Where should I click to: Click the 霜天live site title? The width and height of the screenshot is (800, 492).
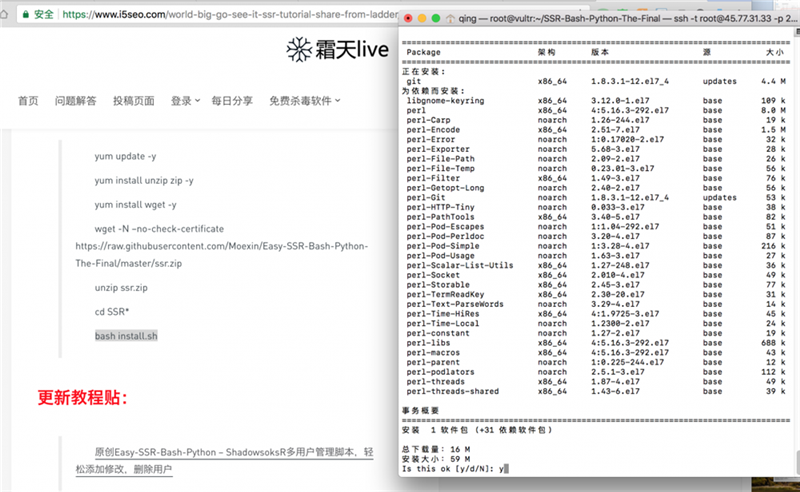pyautogui.click(x=352, y=50)
